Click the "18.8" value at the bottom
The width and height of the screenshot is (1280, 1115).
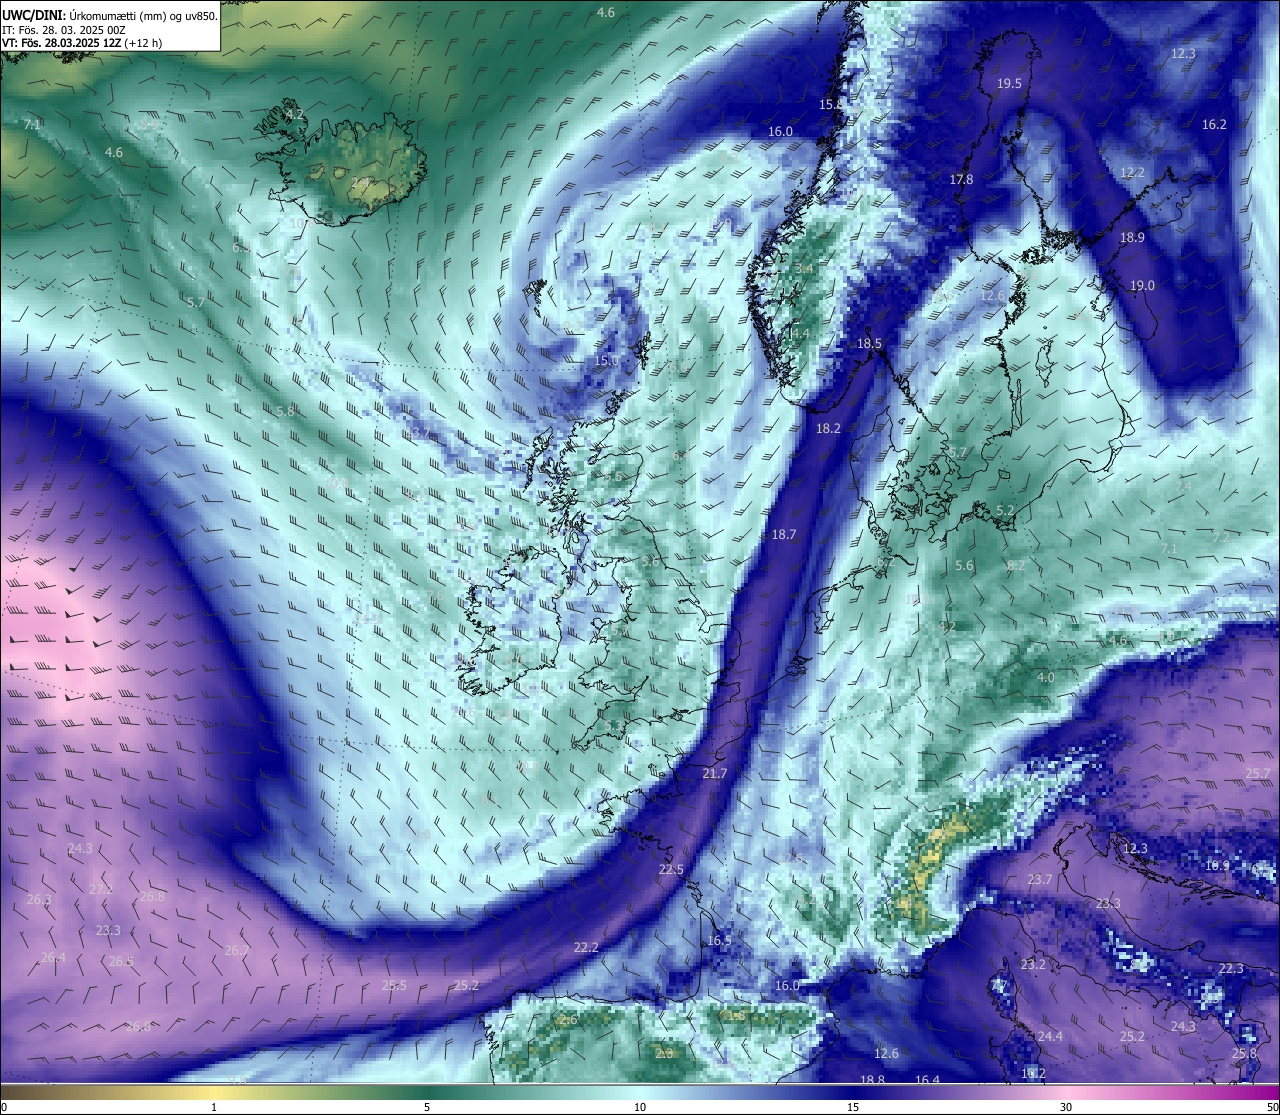pos(872,1079)
